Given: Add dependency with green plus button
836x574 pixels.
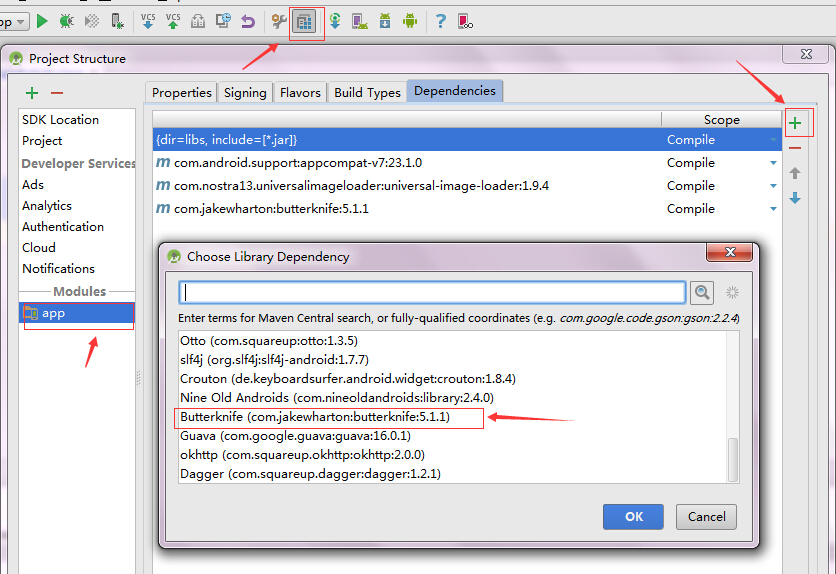Looking at the screenshot, I should point(795,123).
